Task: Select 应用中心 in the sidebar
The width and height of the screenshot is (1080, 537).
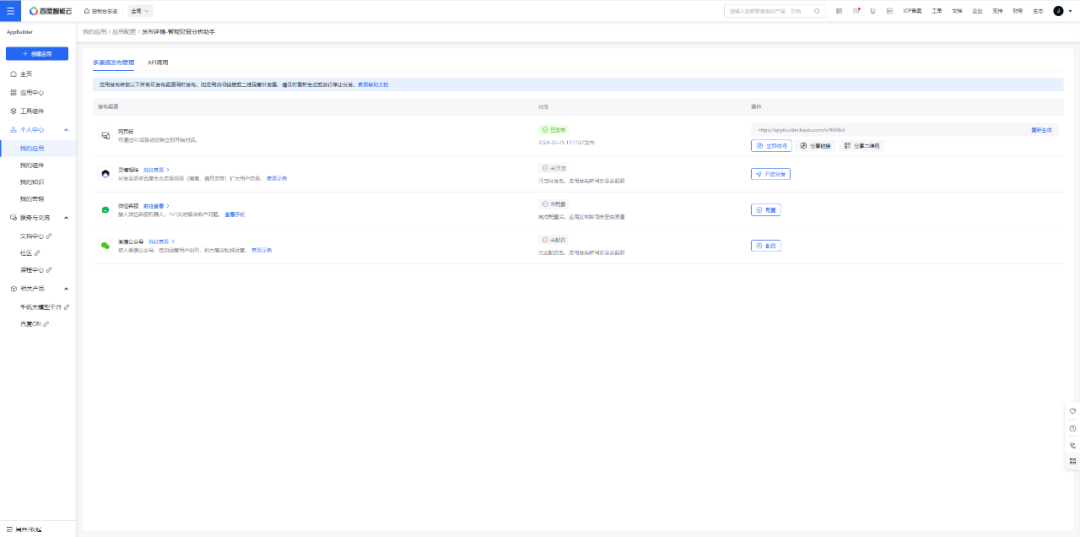Action: tap(32, 92)
